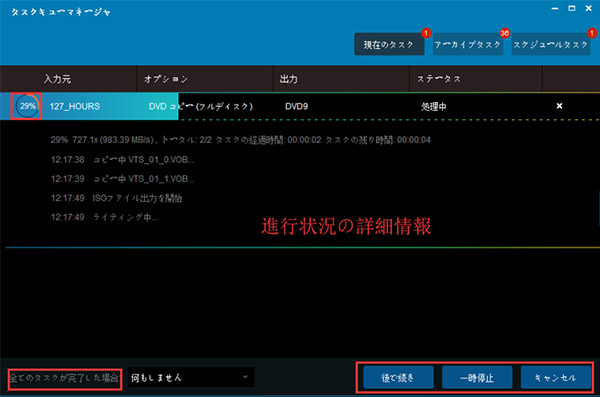Switch to スケジュールタスク tab
The width and height of the screenshot is (600, 397).
point(551,44)
